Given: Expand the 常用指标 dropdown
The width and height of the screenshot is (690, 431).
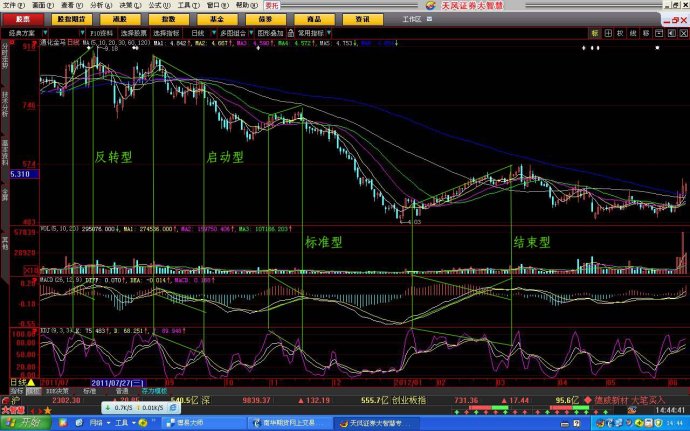Looking at the screenshot, I should tap(329, 33).
